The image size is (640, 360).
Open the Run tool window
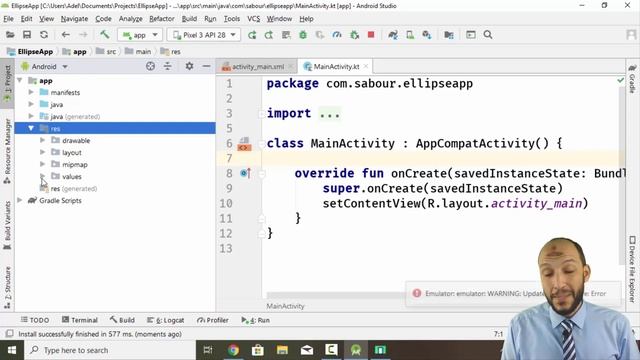256,320
